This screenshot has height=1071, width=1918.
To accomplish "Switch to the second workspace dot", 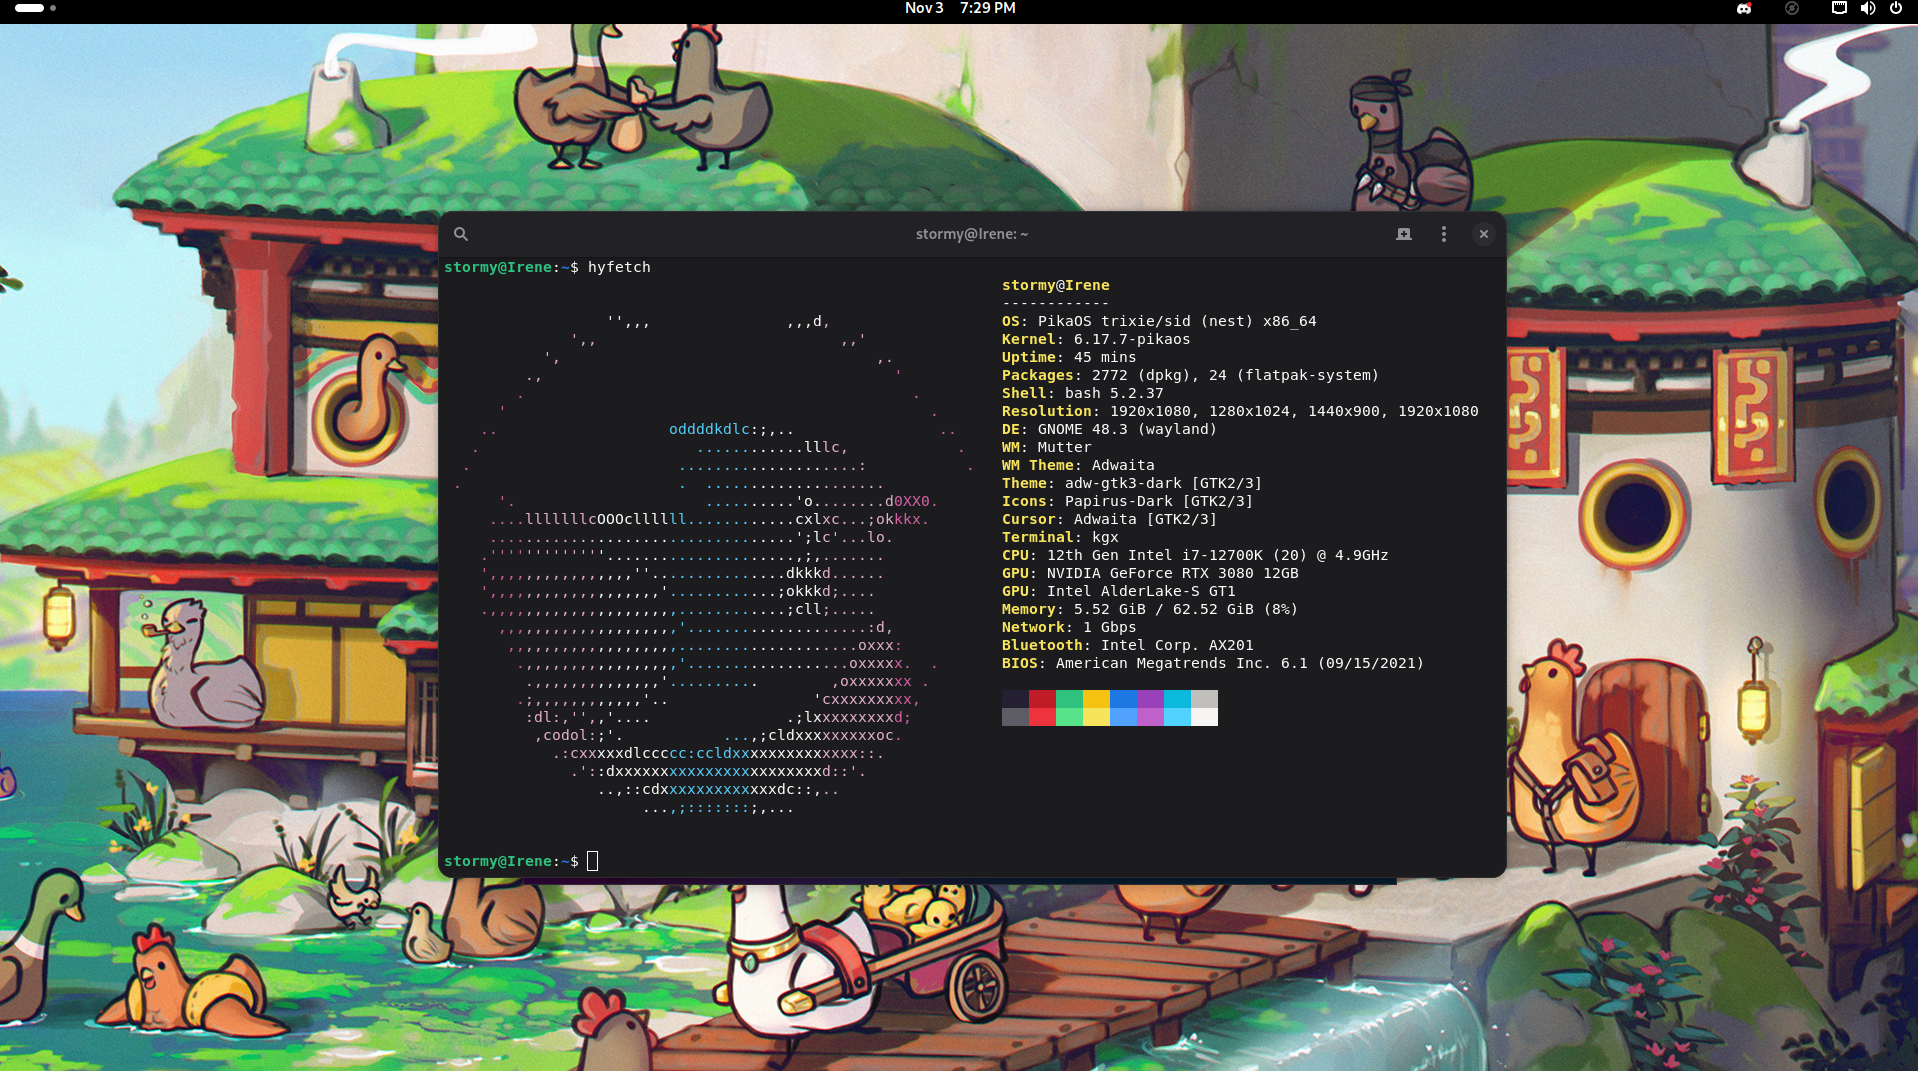I will coord(53,8).
